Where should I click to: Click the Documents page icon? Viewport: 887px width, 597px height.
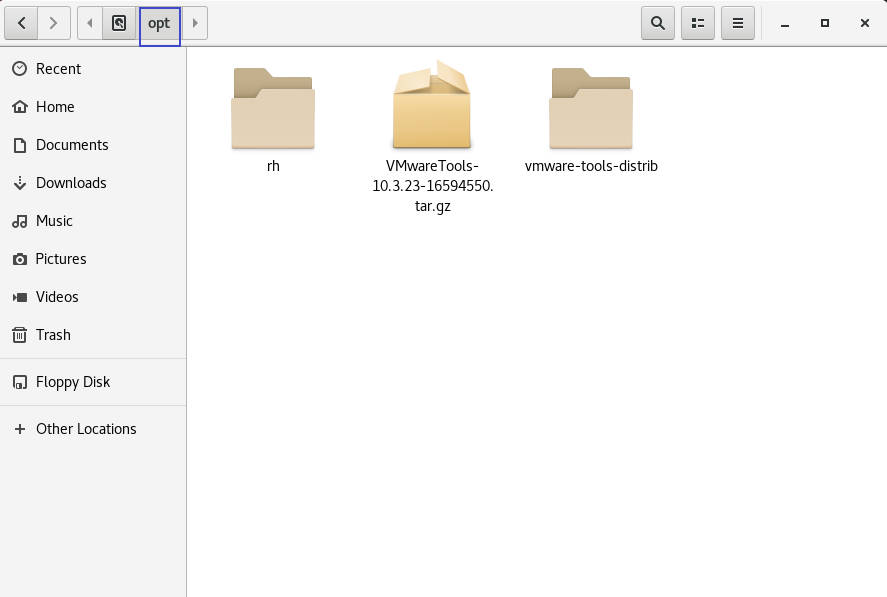coord(20,145)
